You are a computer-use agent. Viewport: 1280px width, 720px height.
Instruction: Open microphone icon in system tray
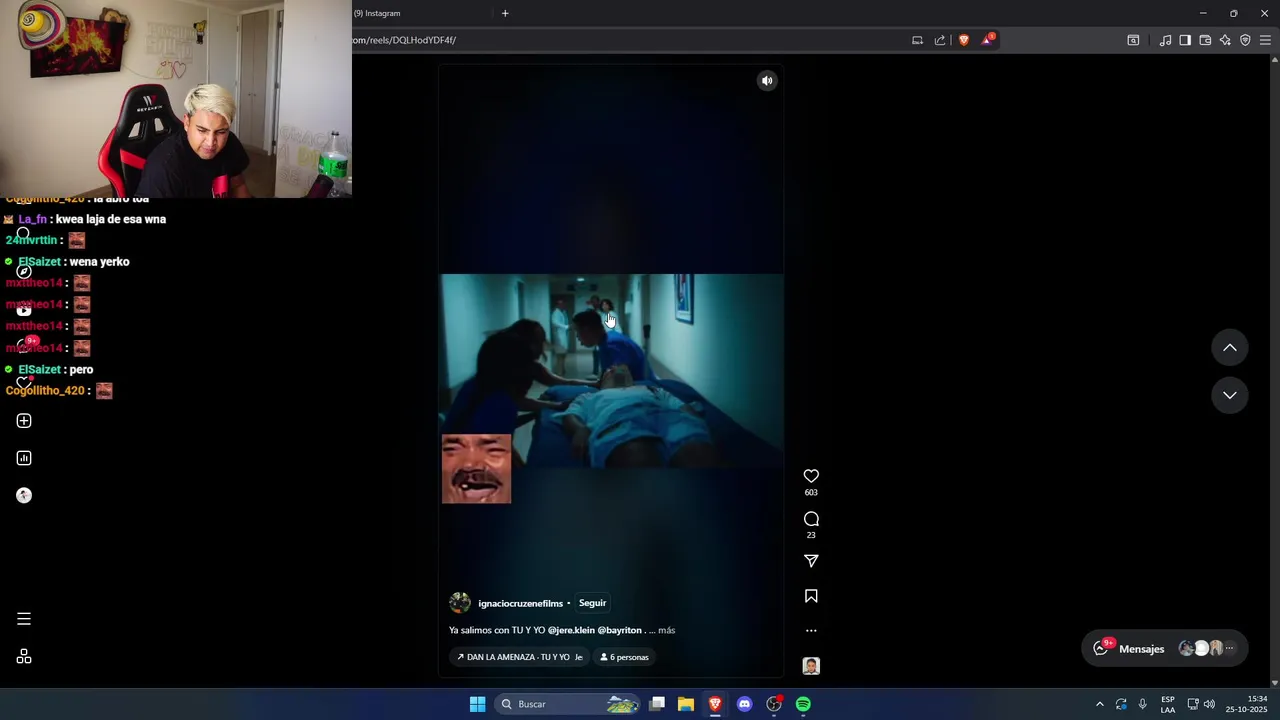pos(1143,704)
